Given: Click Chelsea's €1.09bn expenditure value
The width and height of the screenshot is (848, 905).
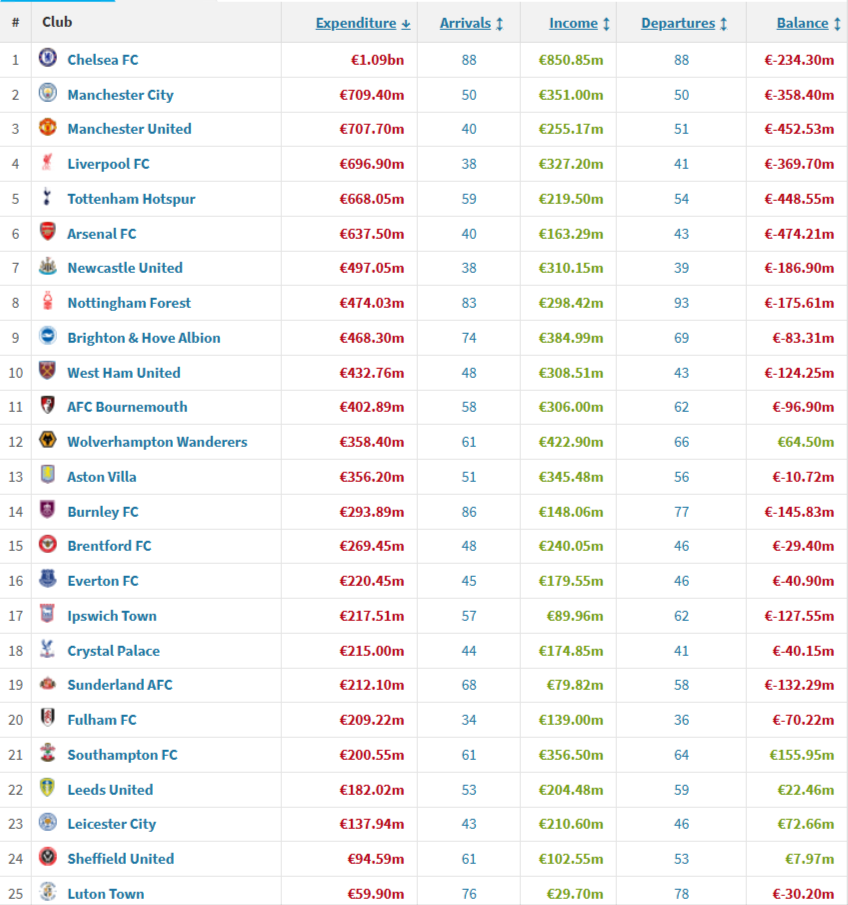Looking at the screenshot, I should 378,60.
